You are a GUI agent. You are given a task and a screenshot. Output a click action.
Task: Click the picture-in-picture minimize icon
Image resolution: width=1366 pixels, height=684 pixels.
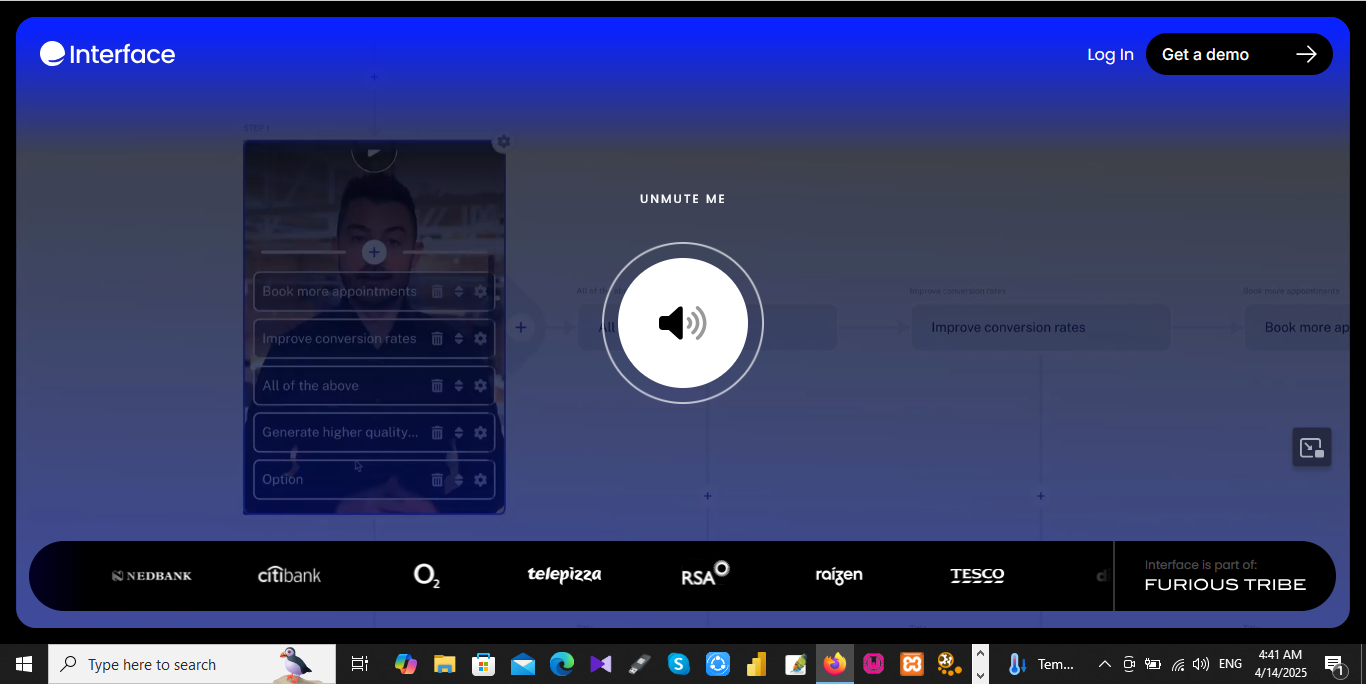tap(1312, 448)
